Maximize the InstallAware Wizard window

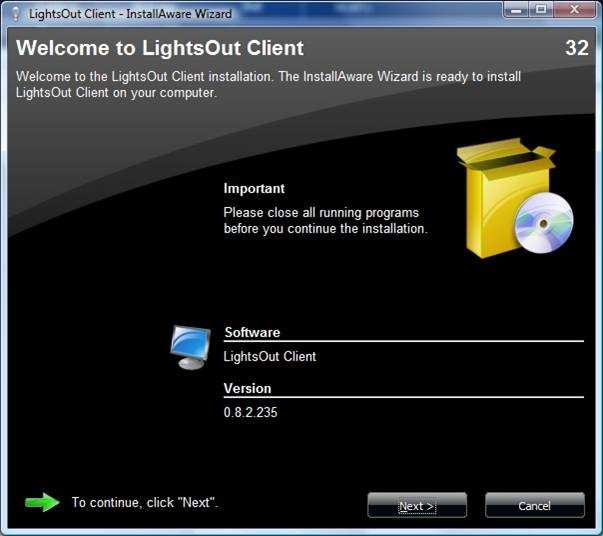coord(541,10)
